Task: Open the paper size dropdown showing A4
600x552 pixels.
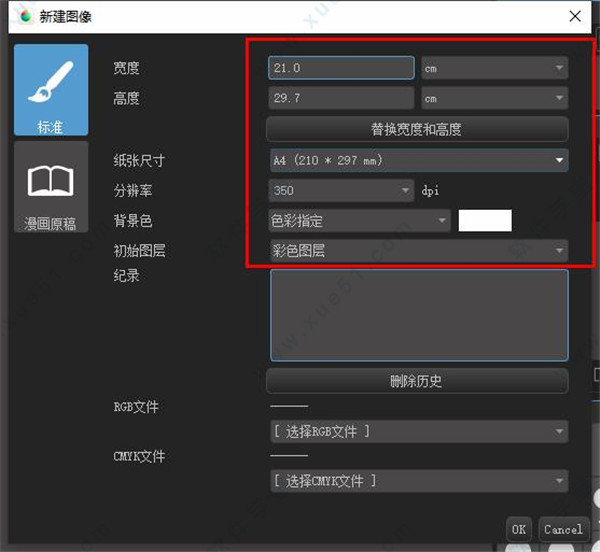Action: (x=419, y=160)
